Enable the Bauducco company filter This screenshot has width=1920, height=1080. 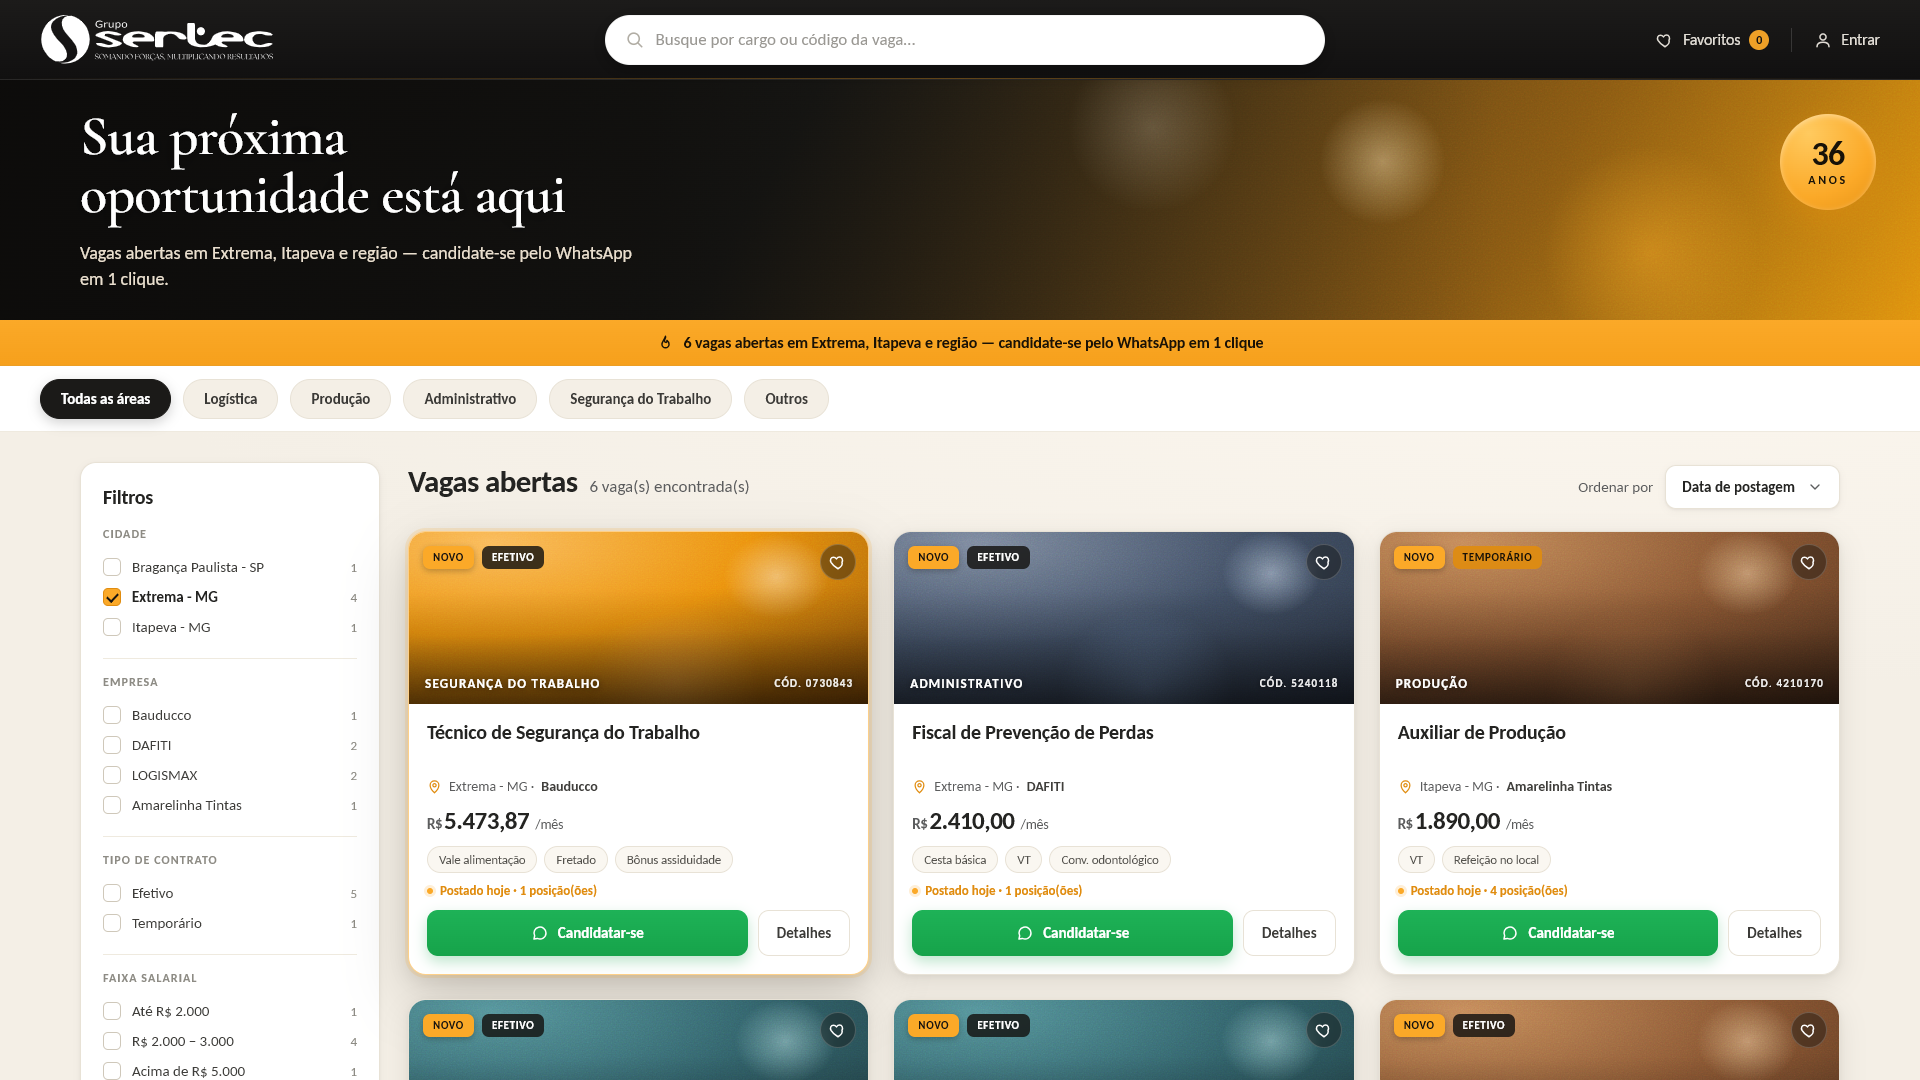pos(112,715)
